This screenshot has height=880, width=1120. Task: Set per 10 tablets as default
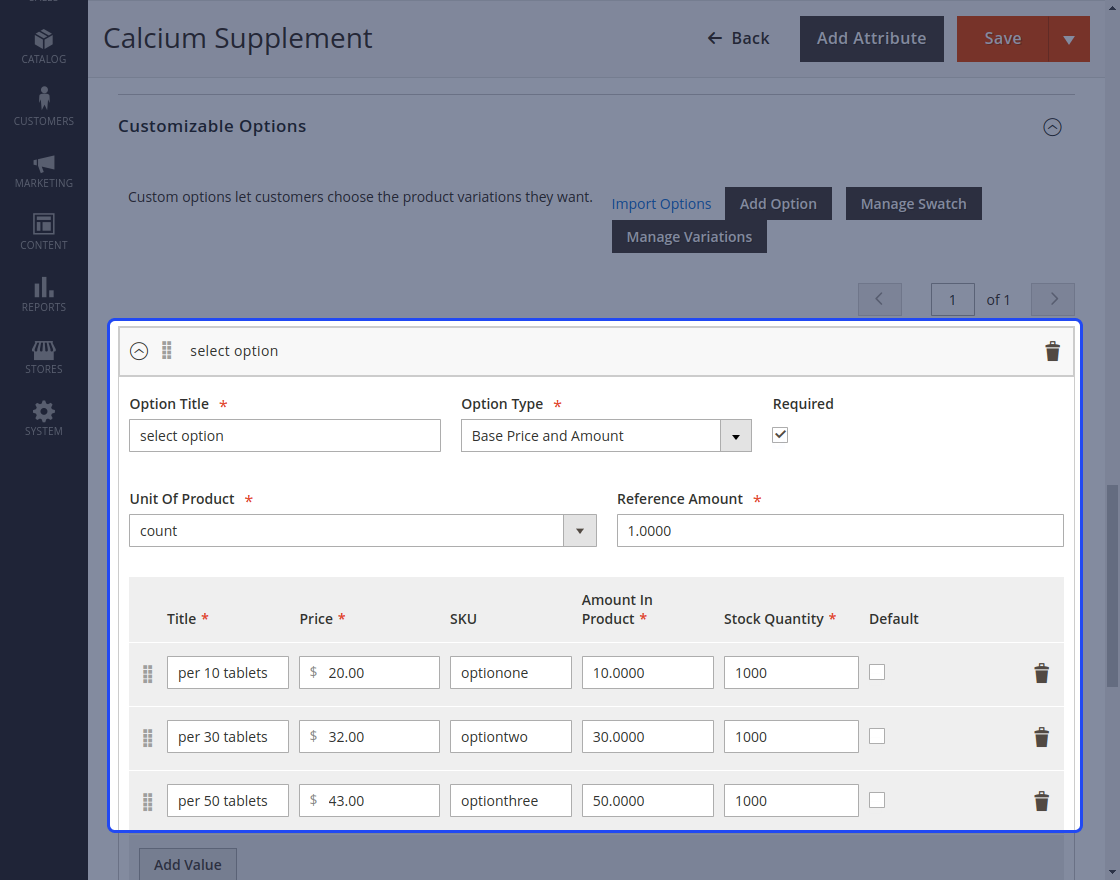point(877,672)
